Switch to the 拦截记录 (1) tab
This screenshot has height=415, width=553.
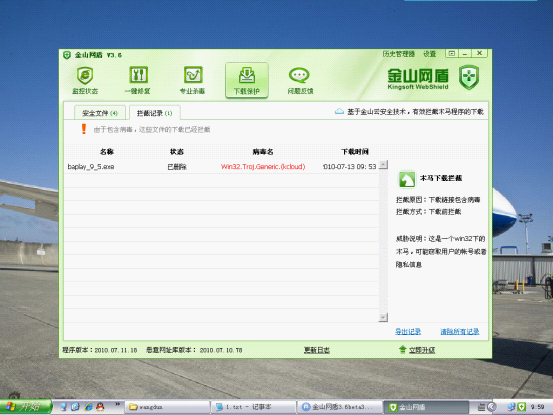click(x=154, y=113)
